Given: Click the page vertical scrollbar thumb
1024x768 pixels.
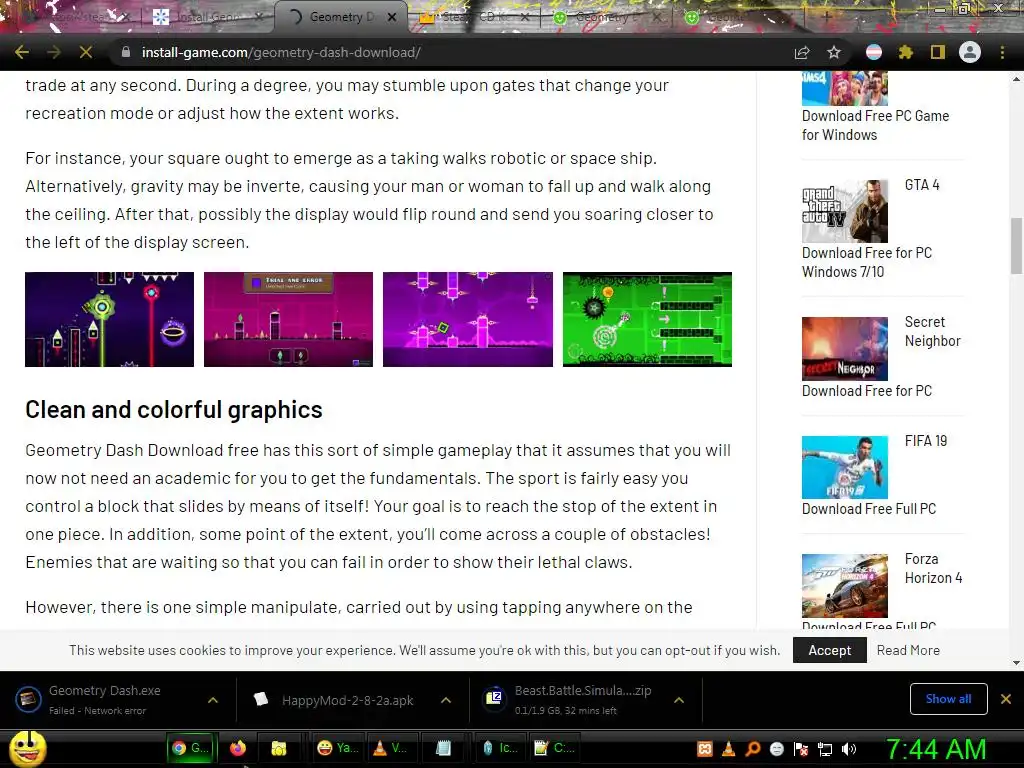Looking at the screenshot, I should pyautogui.click(x=1016, y=246).
